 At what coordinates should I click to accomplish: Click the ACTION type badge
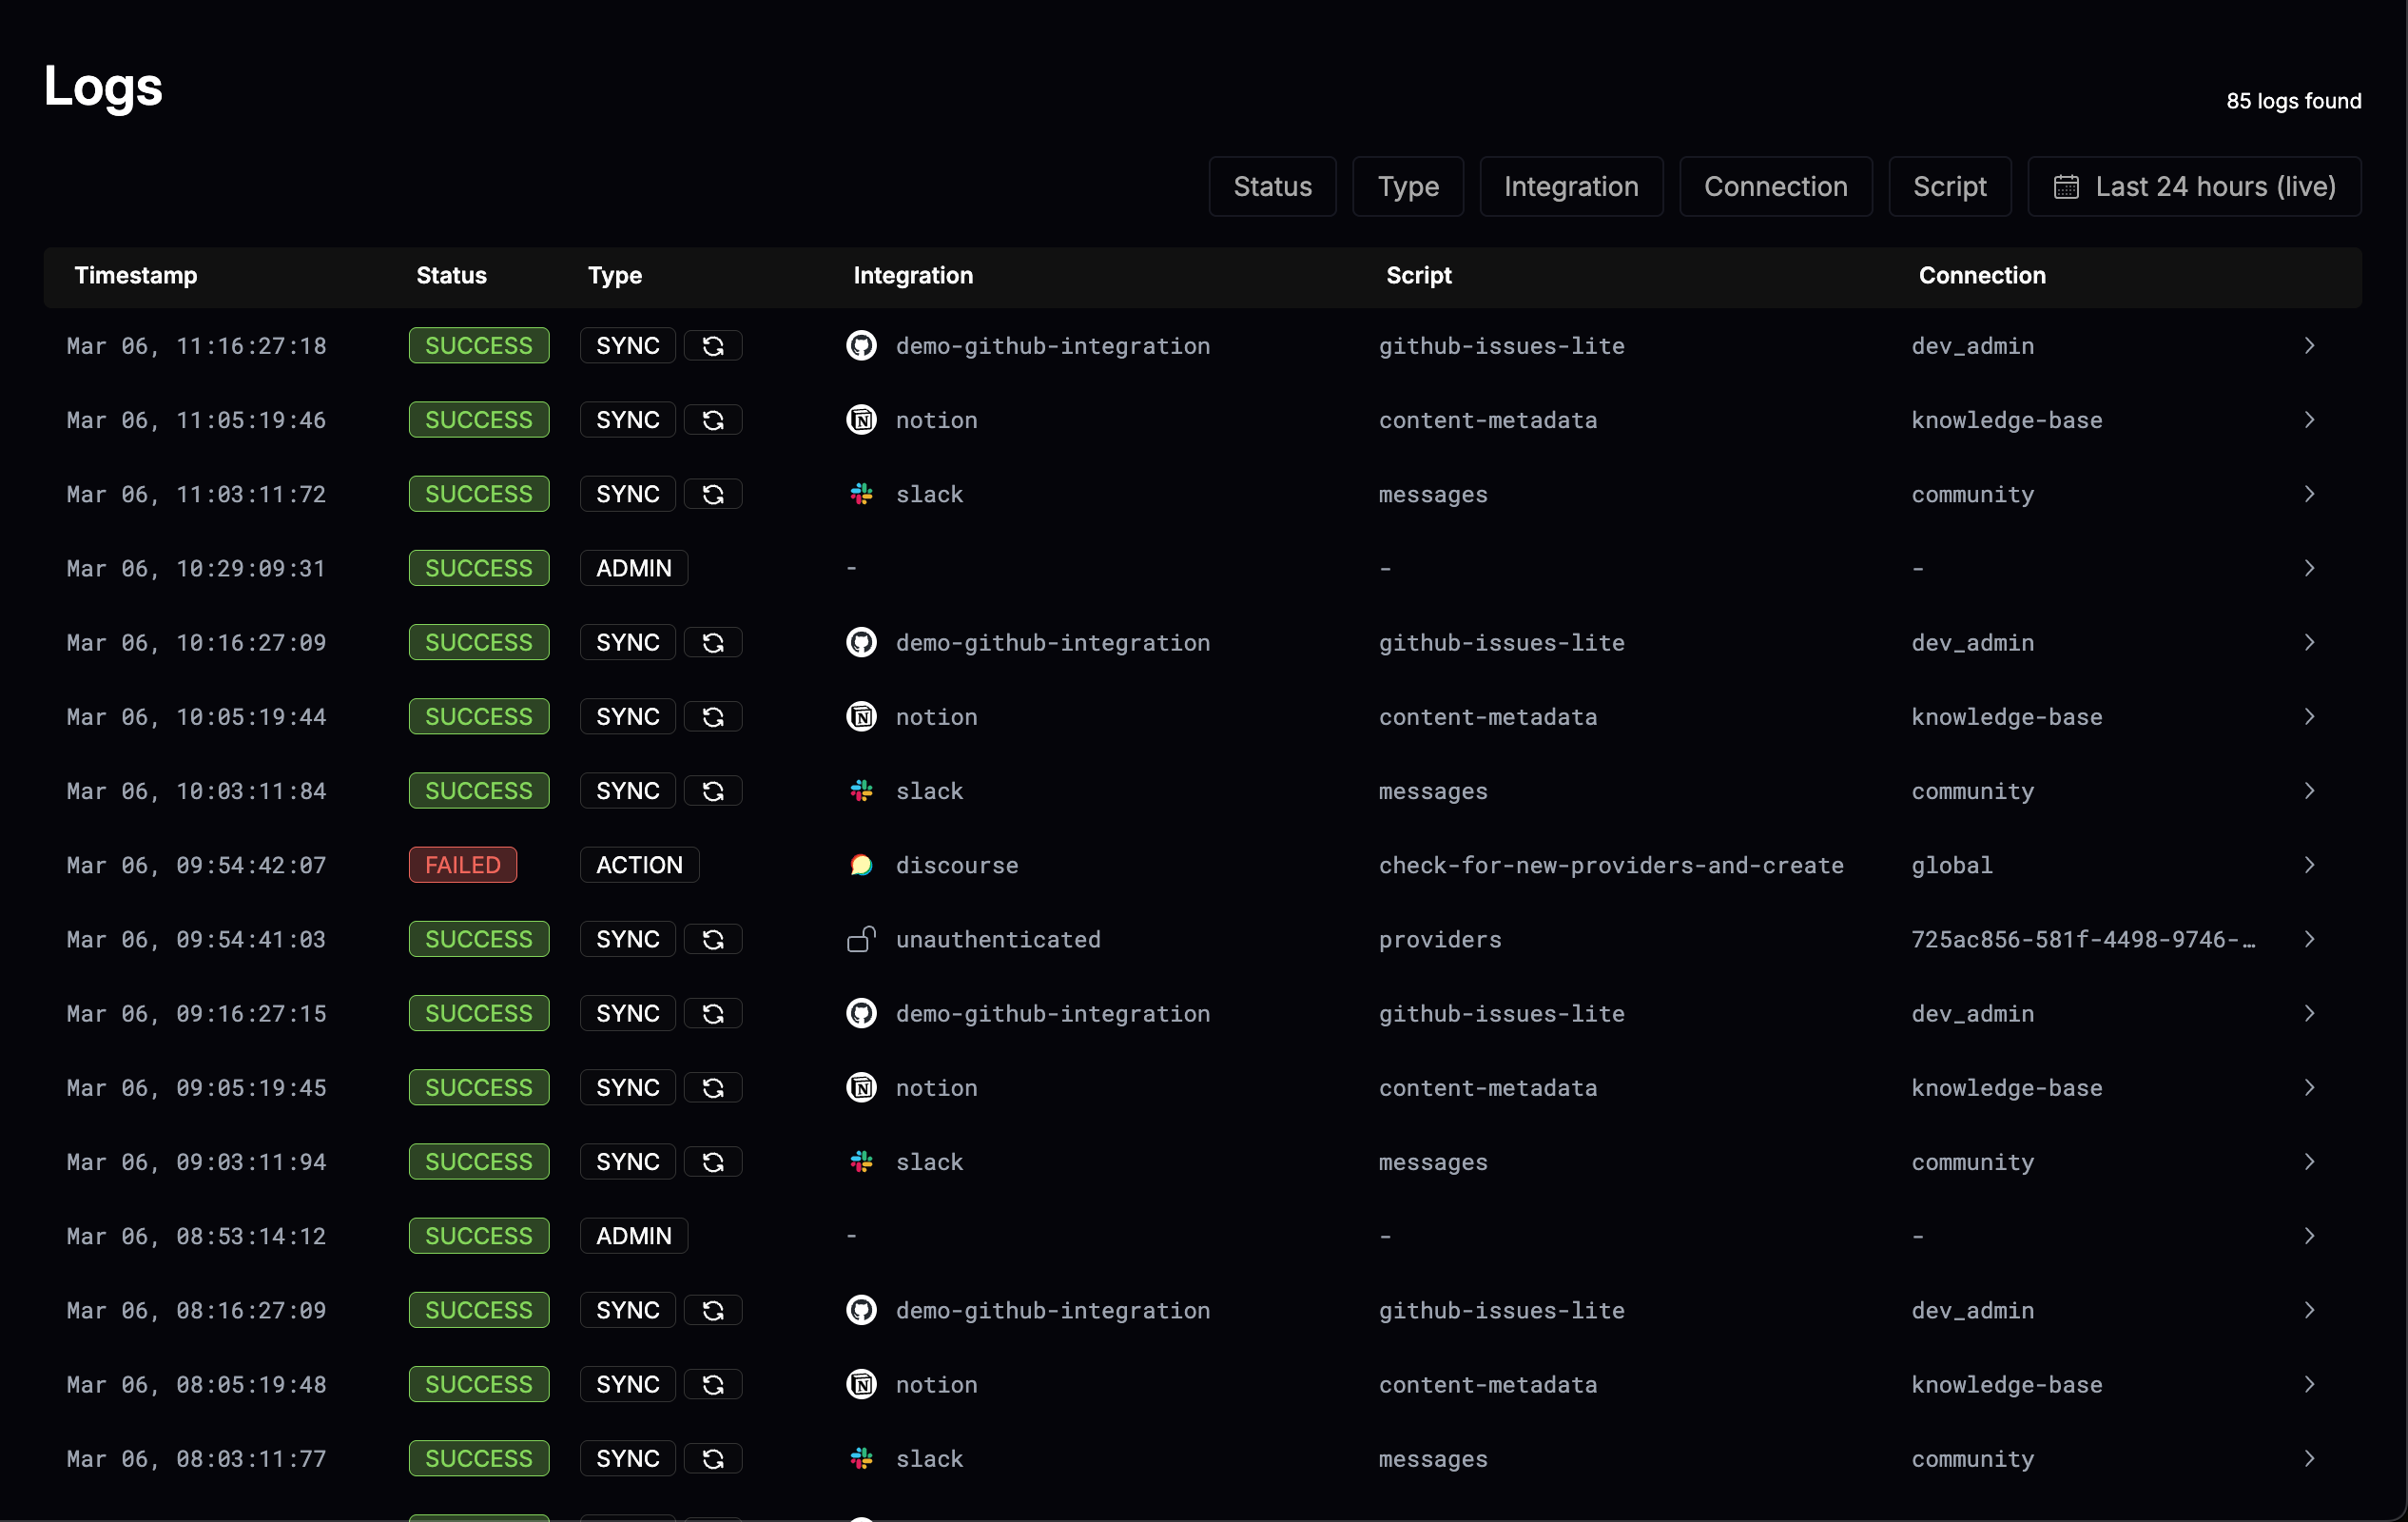tap(639, 865)
